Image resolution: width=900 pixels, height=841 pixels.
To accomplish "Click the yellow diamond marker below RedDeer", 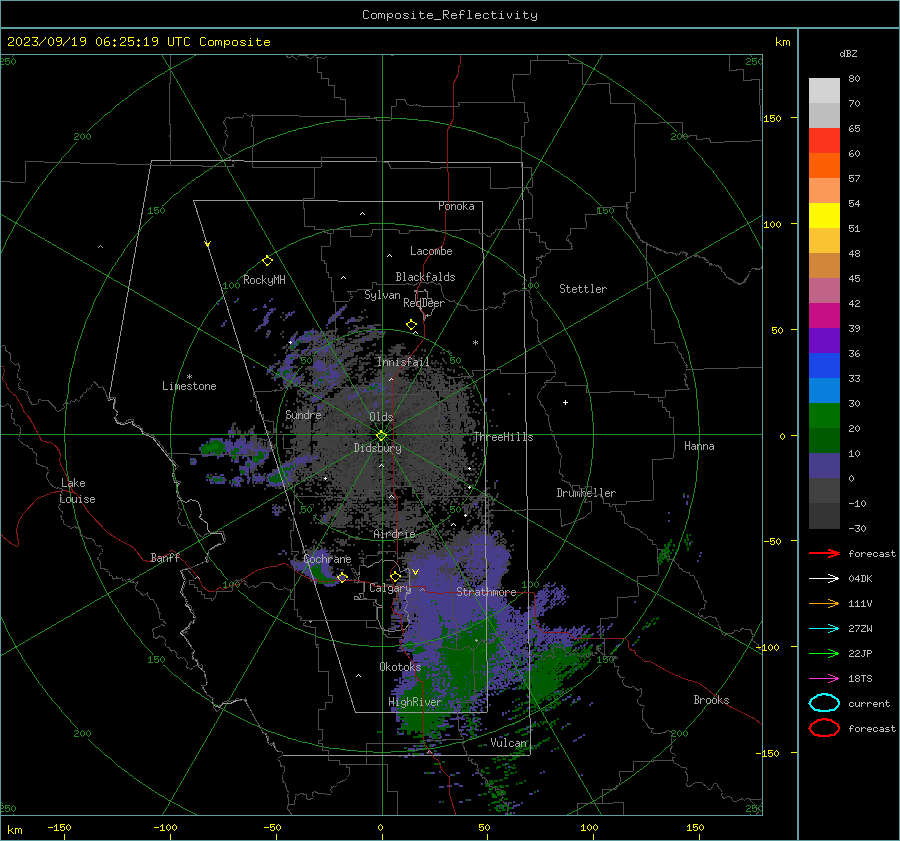I will pos(412,325).
